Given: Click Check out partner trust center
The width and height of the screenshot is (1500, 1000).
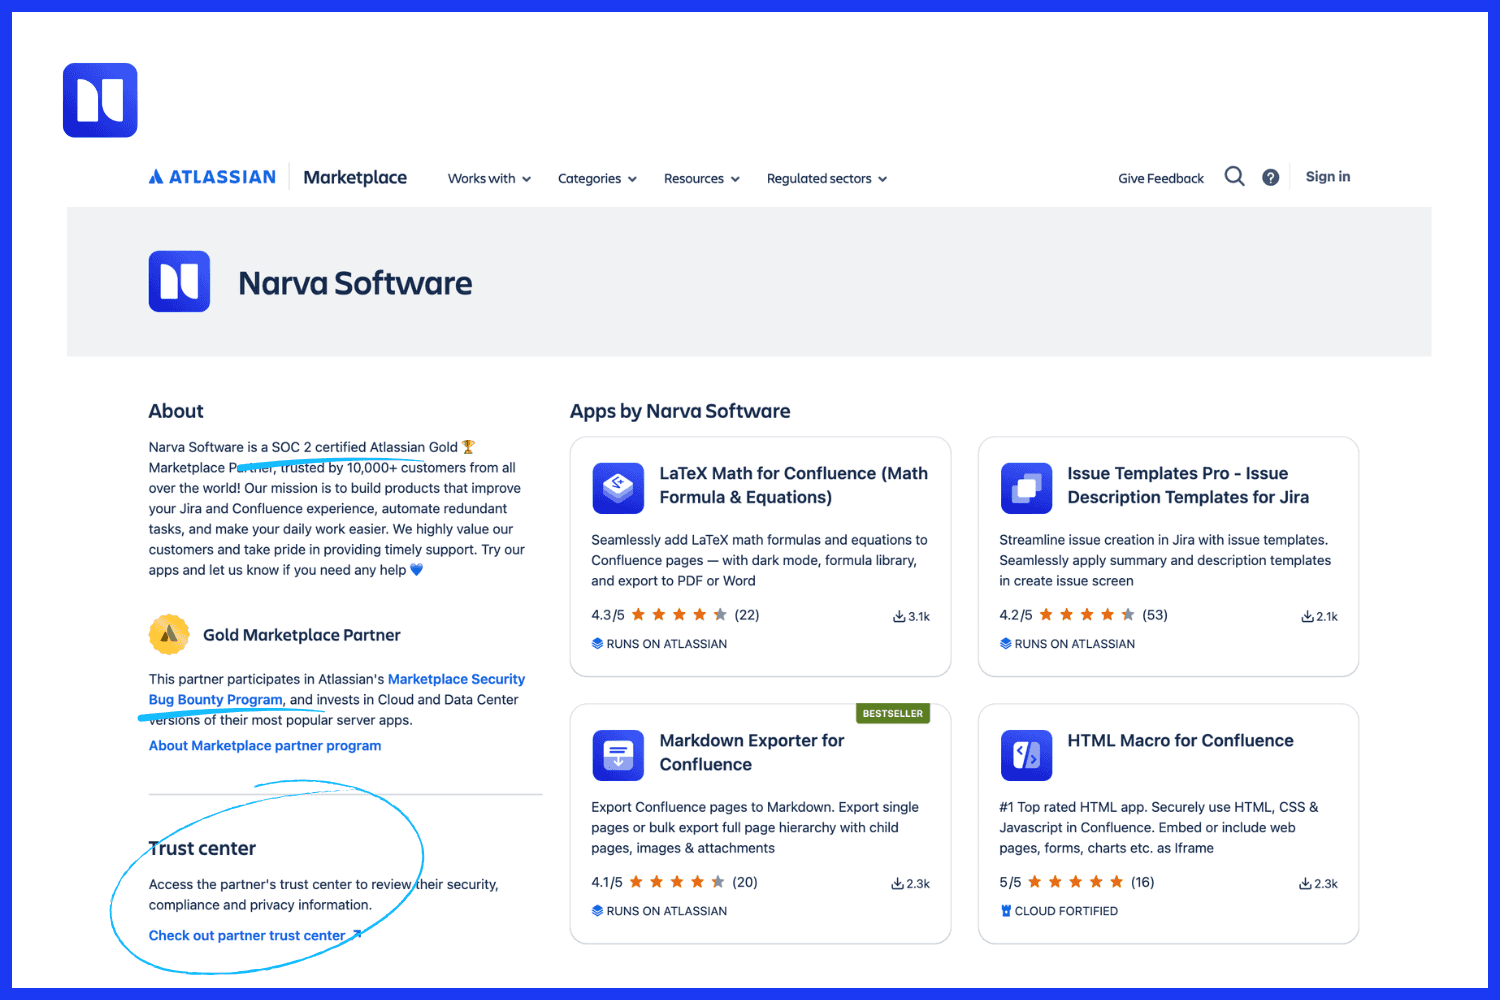Looking at the screenshot, I should (x=247, y=935).
